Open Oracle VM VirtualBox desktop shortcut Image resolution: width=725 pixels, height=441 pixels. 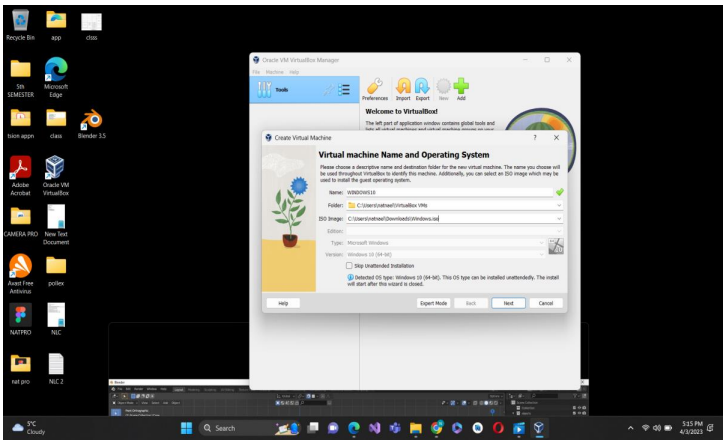pos(55,176)
